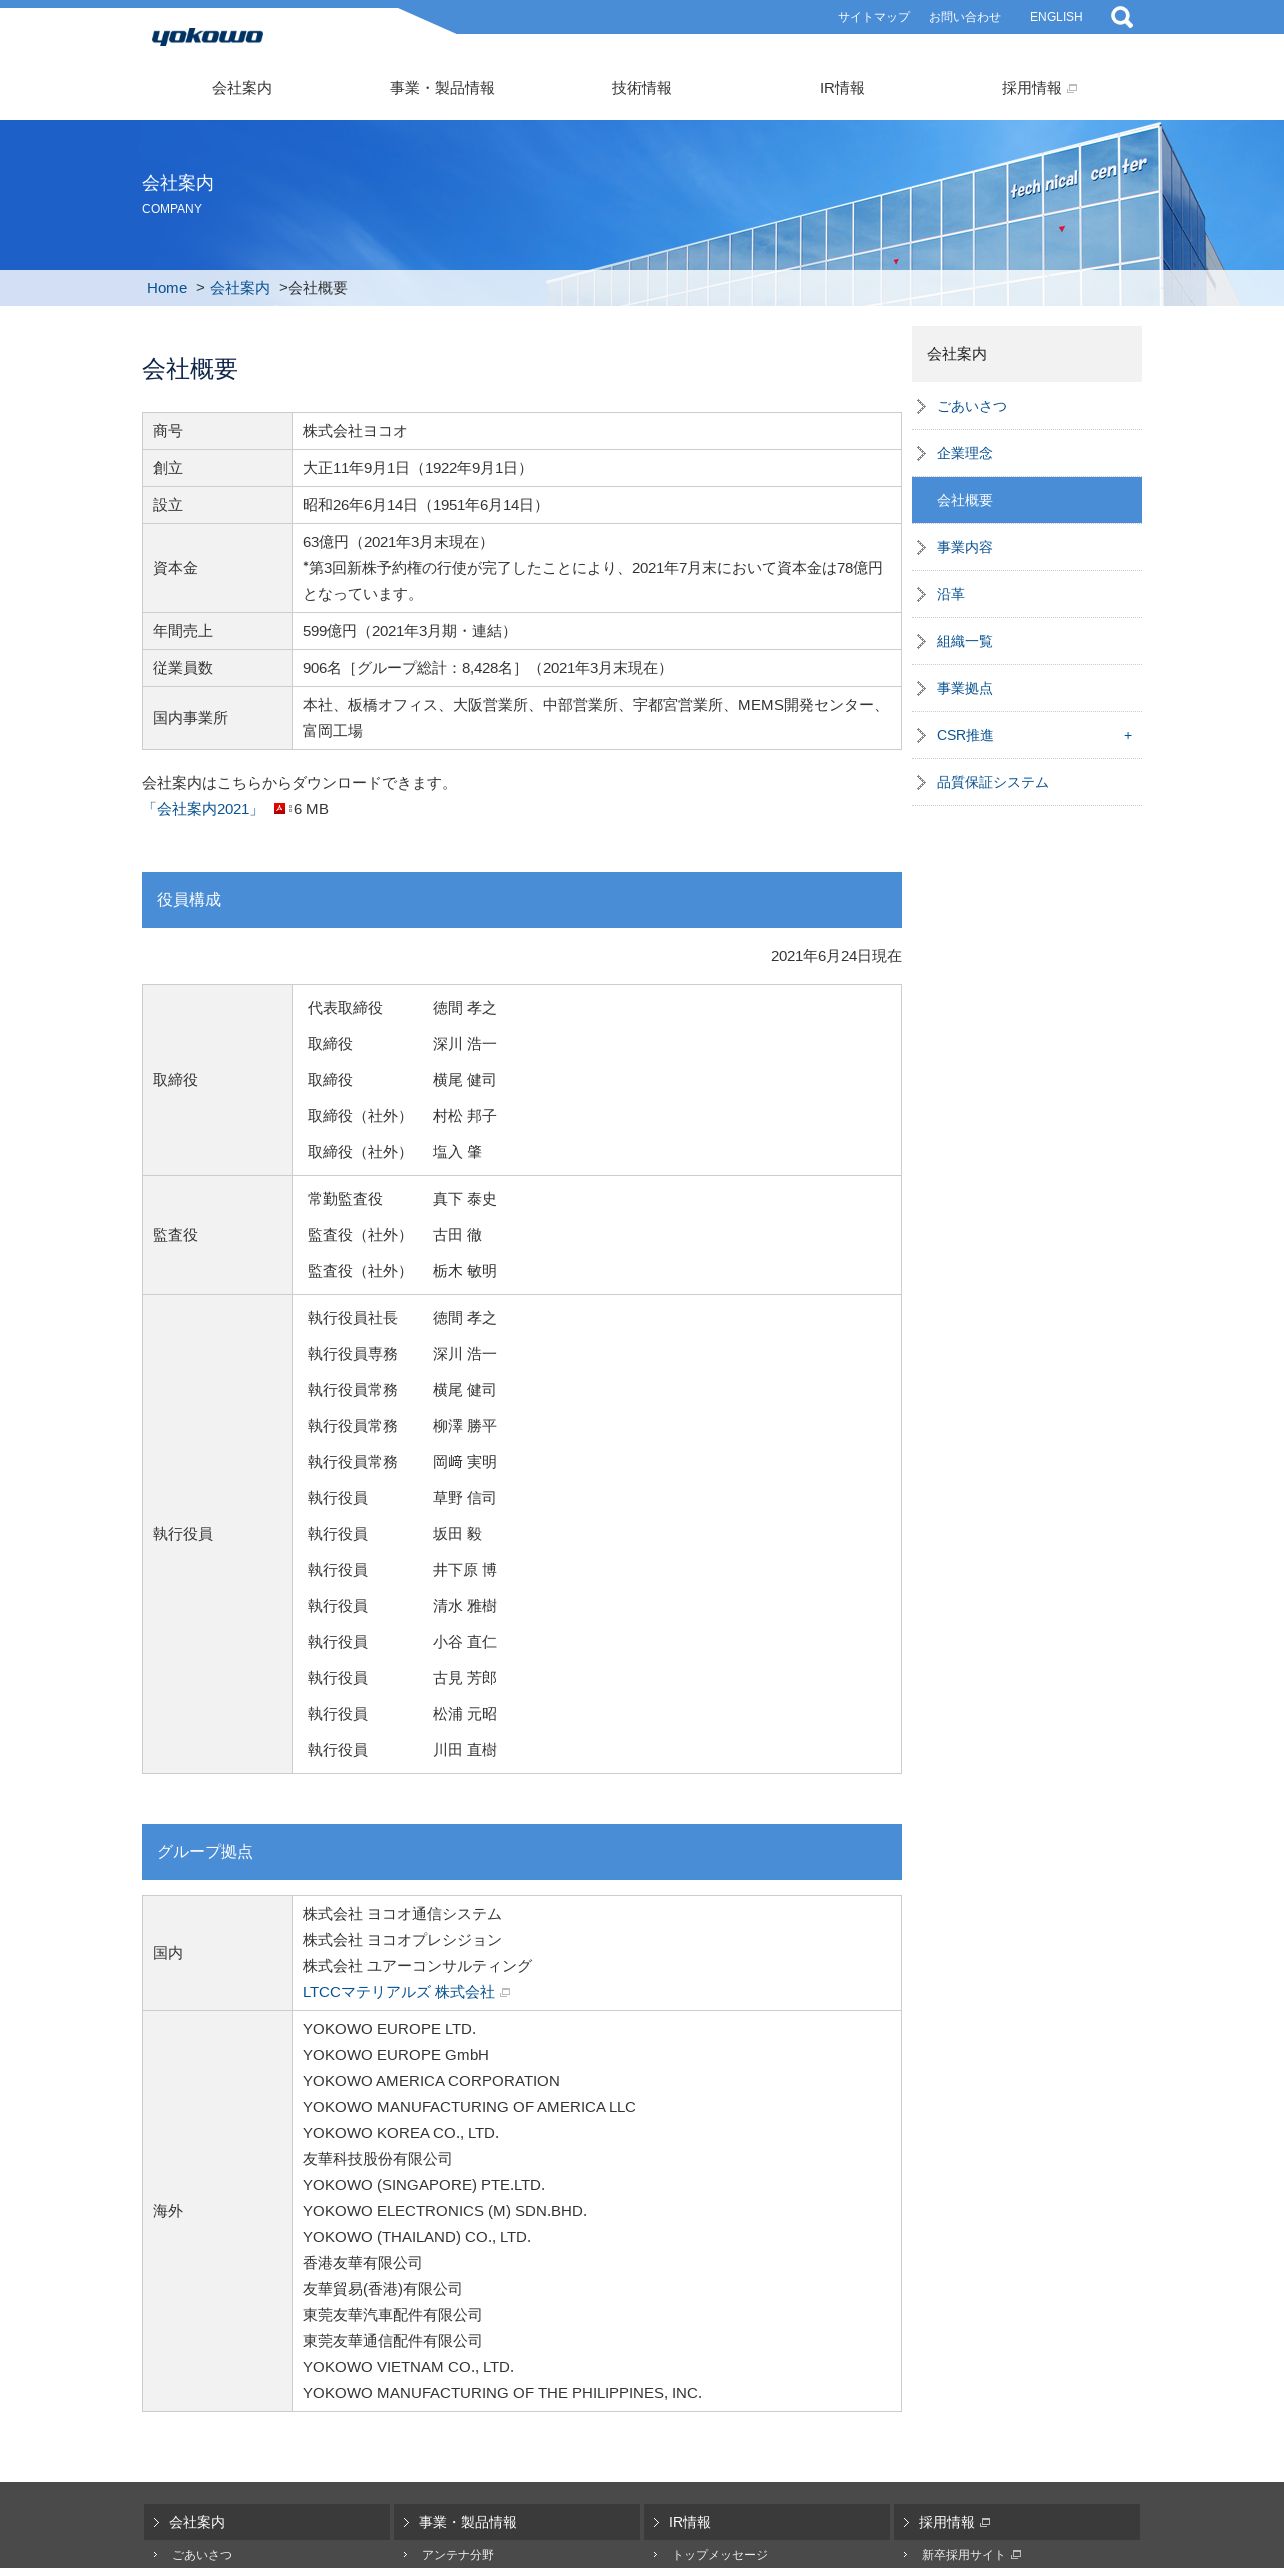Open 技術情報 main menu
This screenshot has height=2568, width=1284.
click(x=642, y=88)
